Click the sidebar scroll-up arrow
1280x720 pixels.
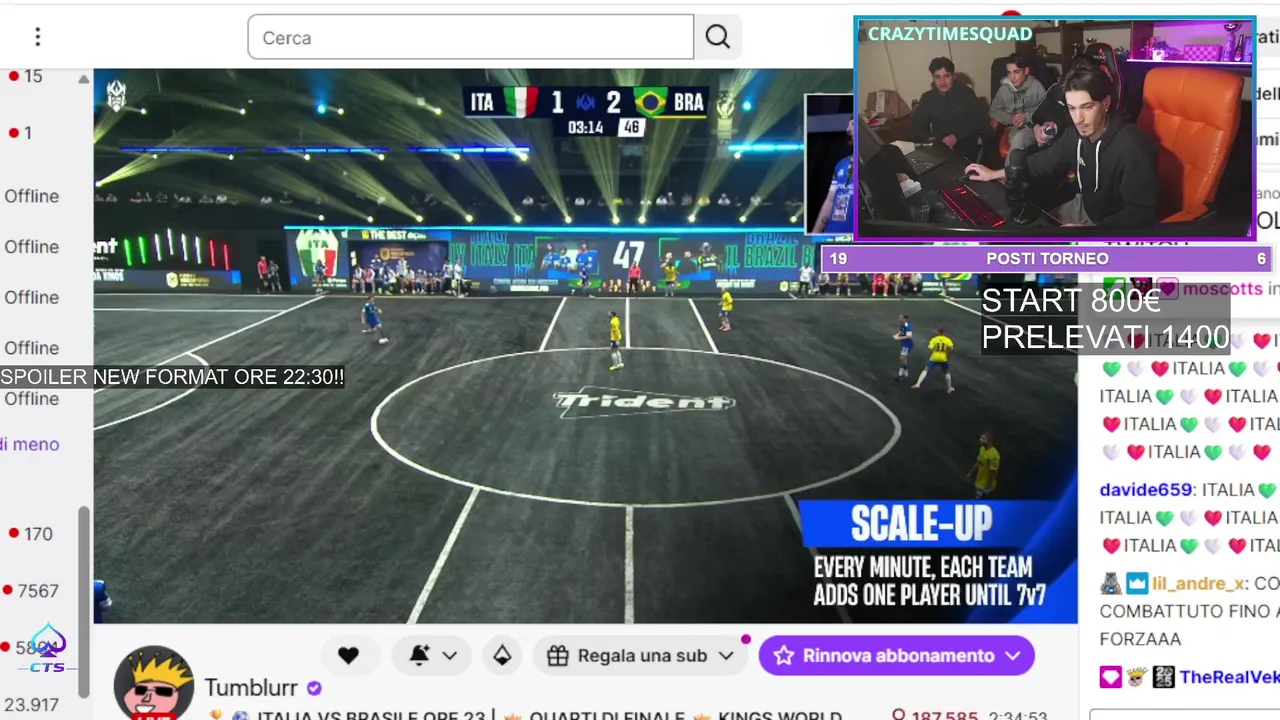click(84, 79)
